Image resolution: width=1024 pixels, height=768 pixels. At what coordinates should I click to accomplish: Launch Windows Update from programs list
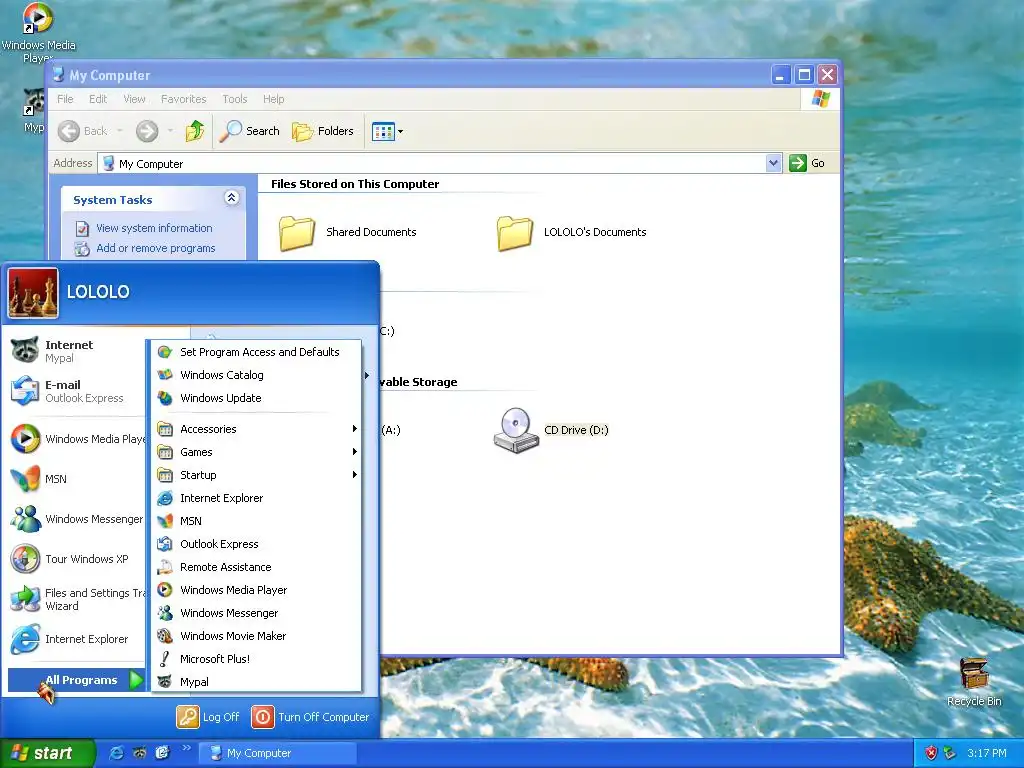click(x=257, y=398)
